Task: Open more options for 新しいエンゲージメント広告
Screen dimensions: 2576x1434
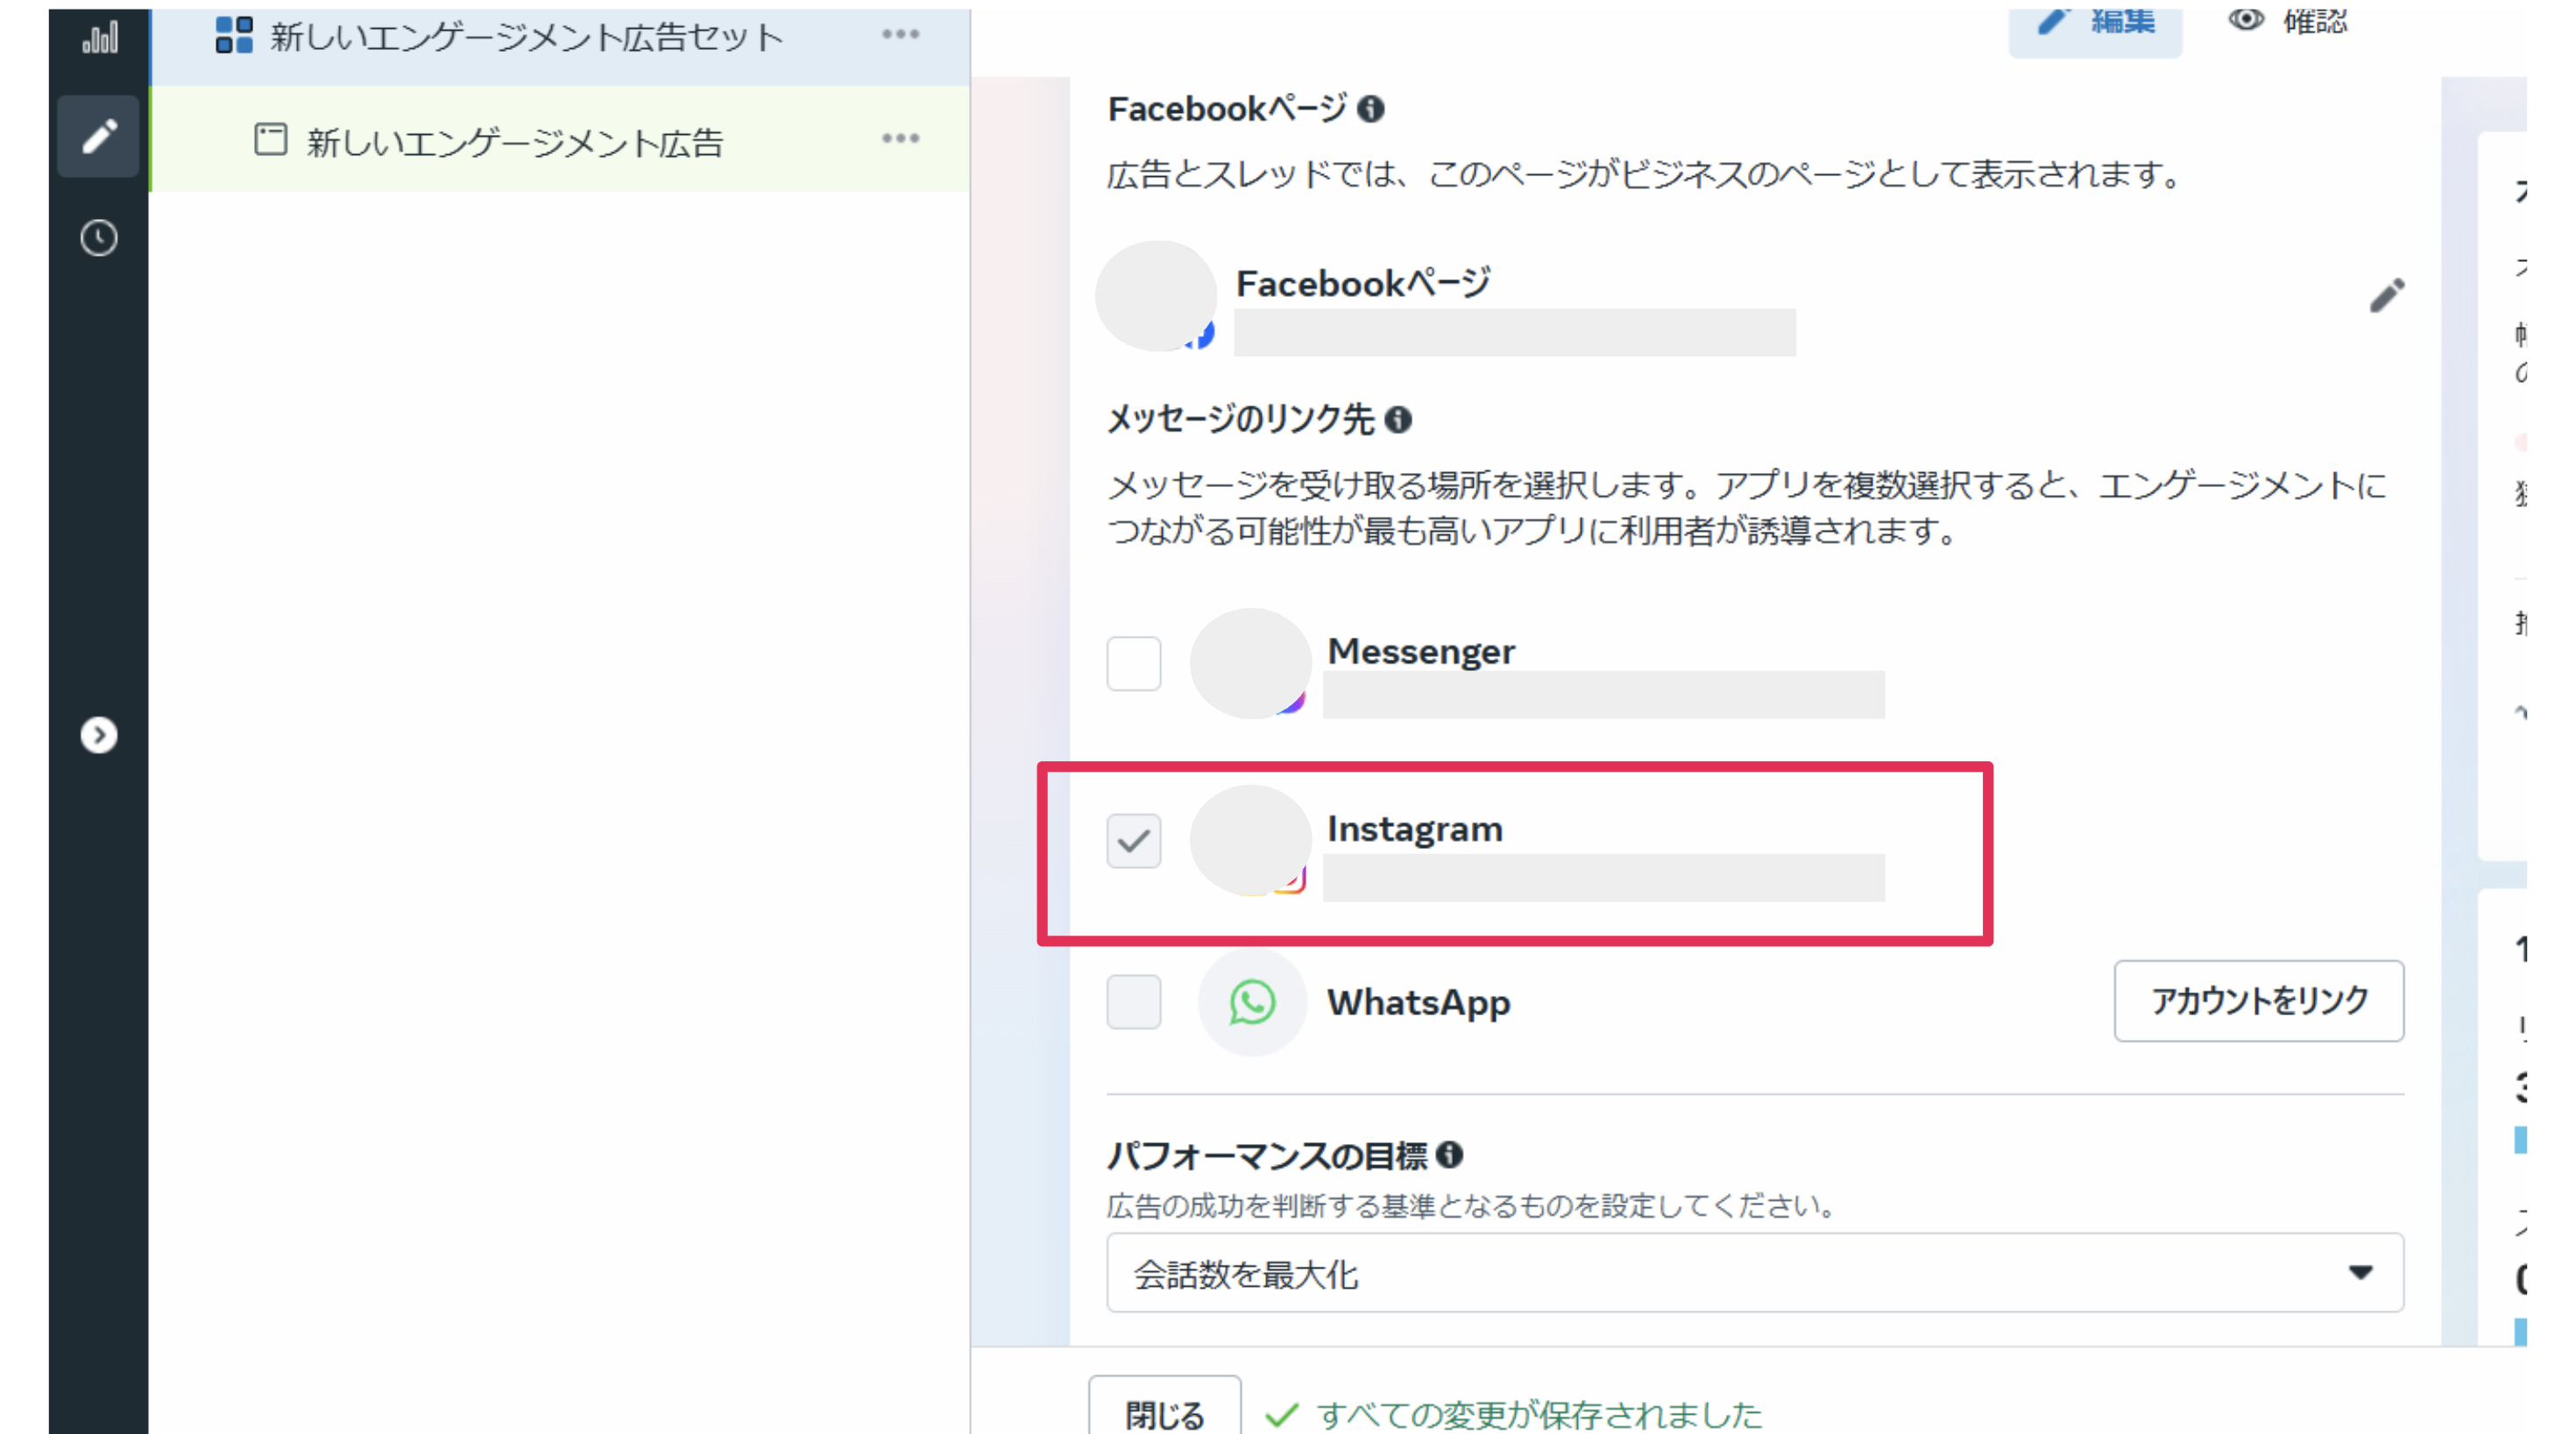Action: (900, 139)
